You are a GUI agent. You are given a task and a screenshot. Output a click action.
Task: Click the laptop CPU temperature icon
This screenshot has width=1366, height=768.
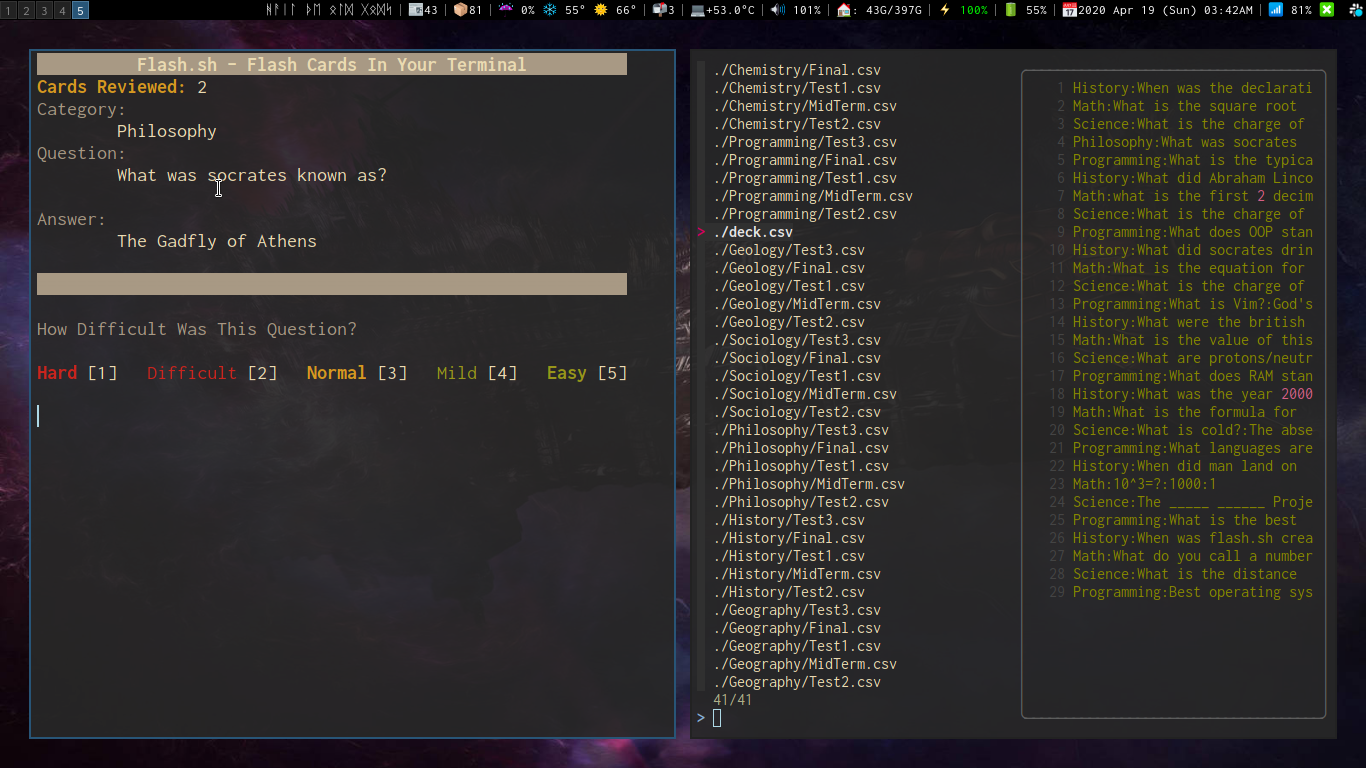(696, 10)
